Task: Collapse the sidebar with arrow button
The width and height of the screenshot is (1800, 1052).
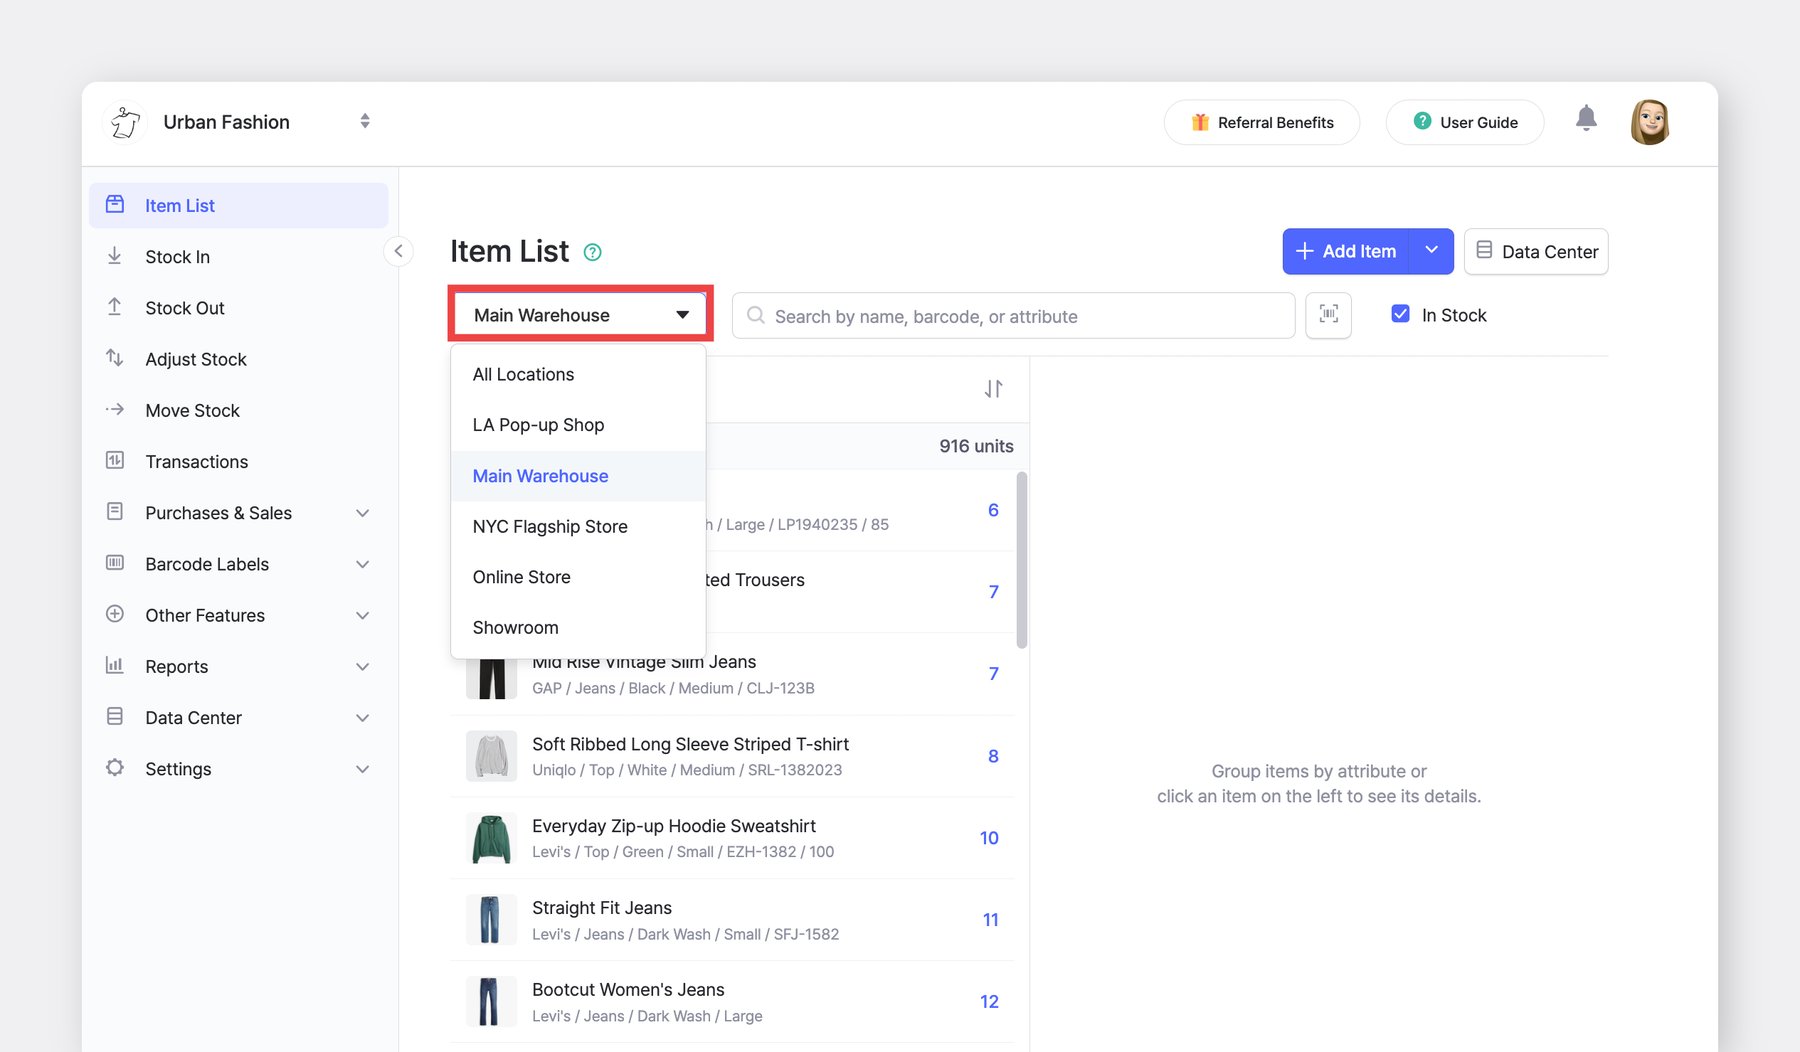Action: [x=398, y=251]
